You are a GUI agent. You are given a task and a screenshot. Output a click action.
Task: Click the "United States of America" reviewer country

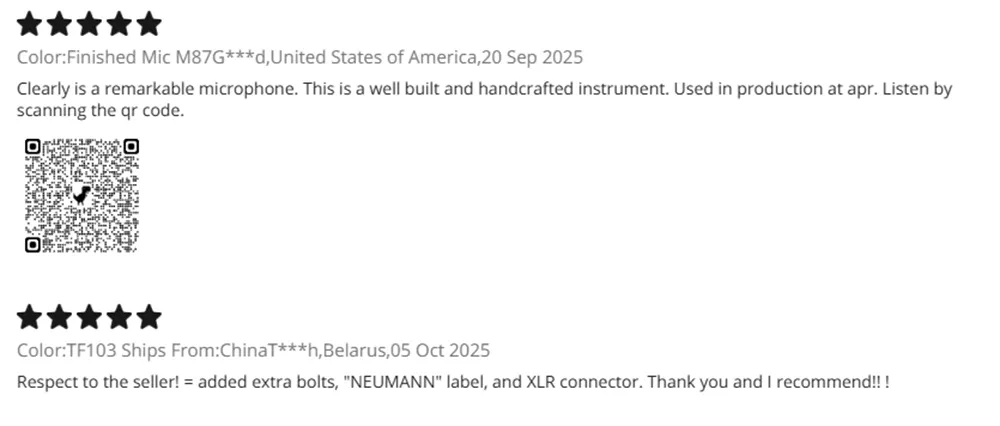pos(377,57)
